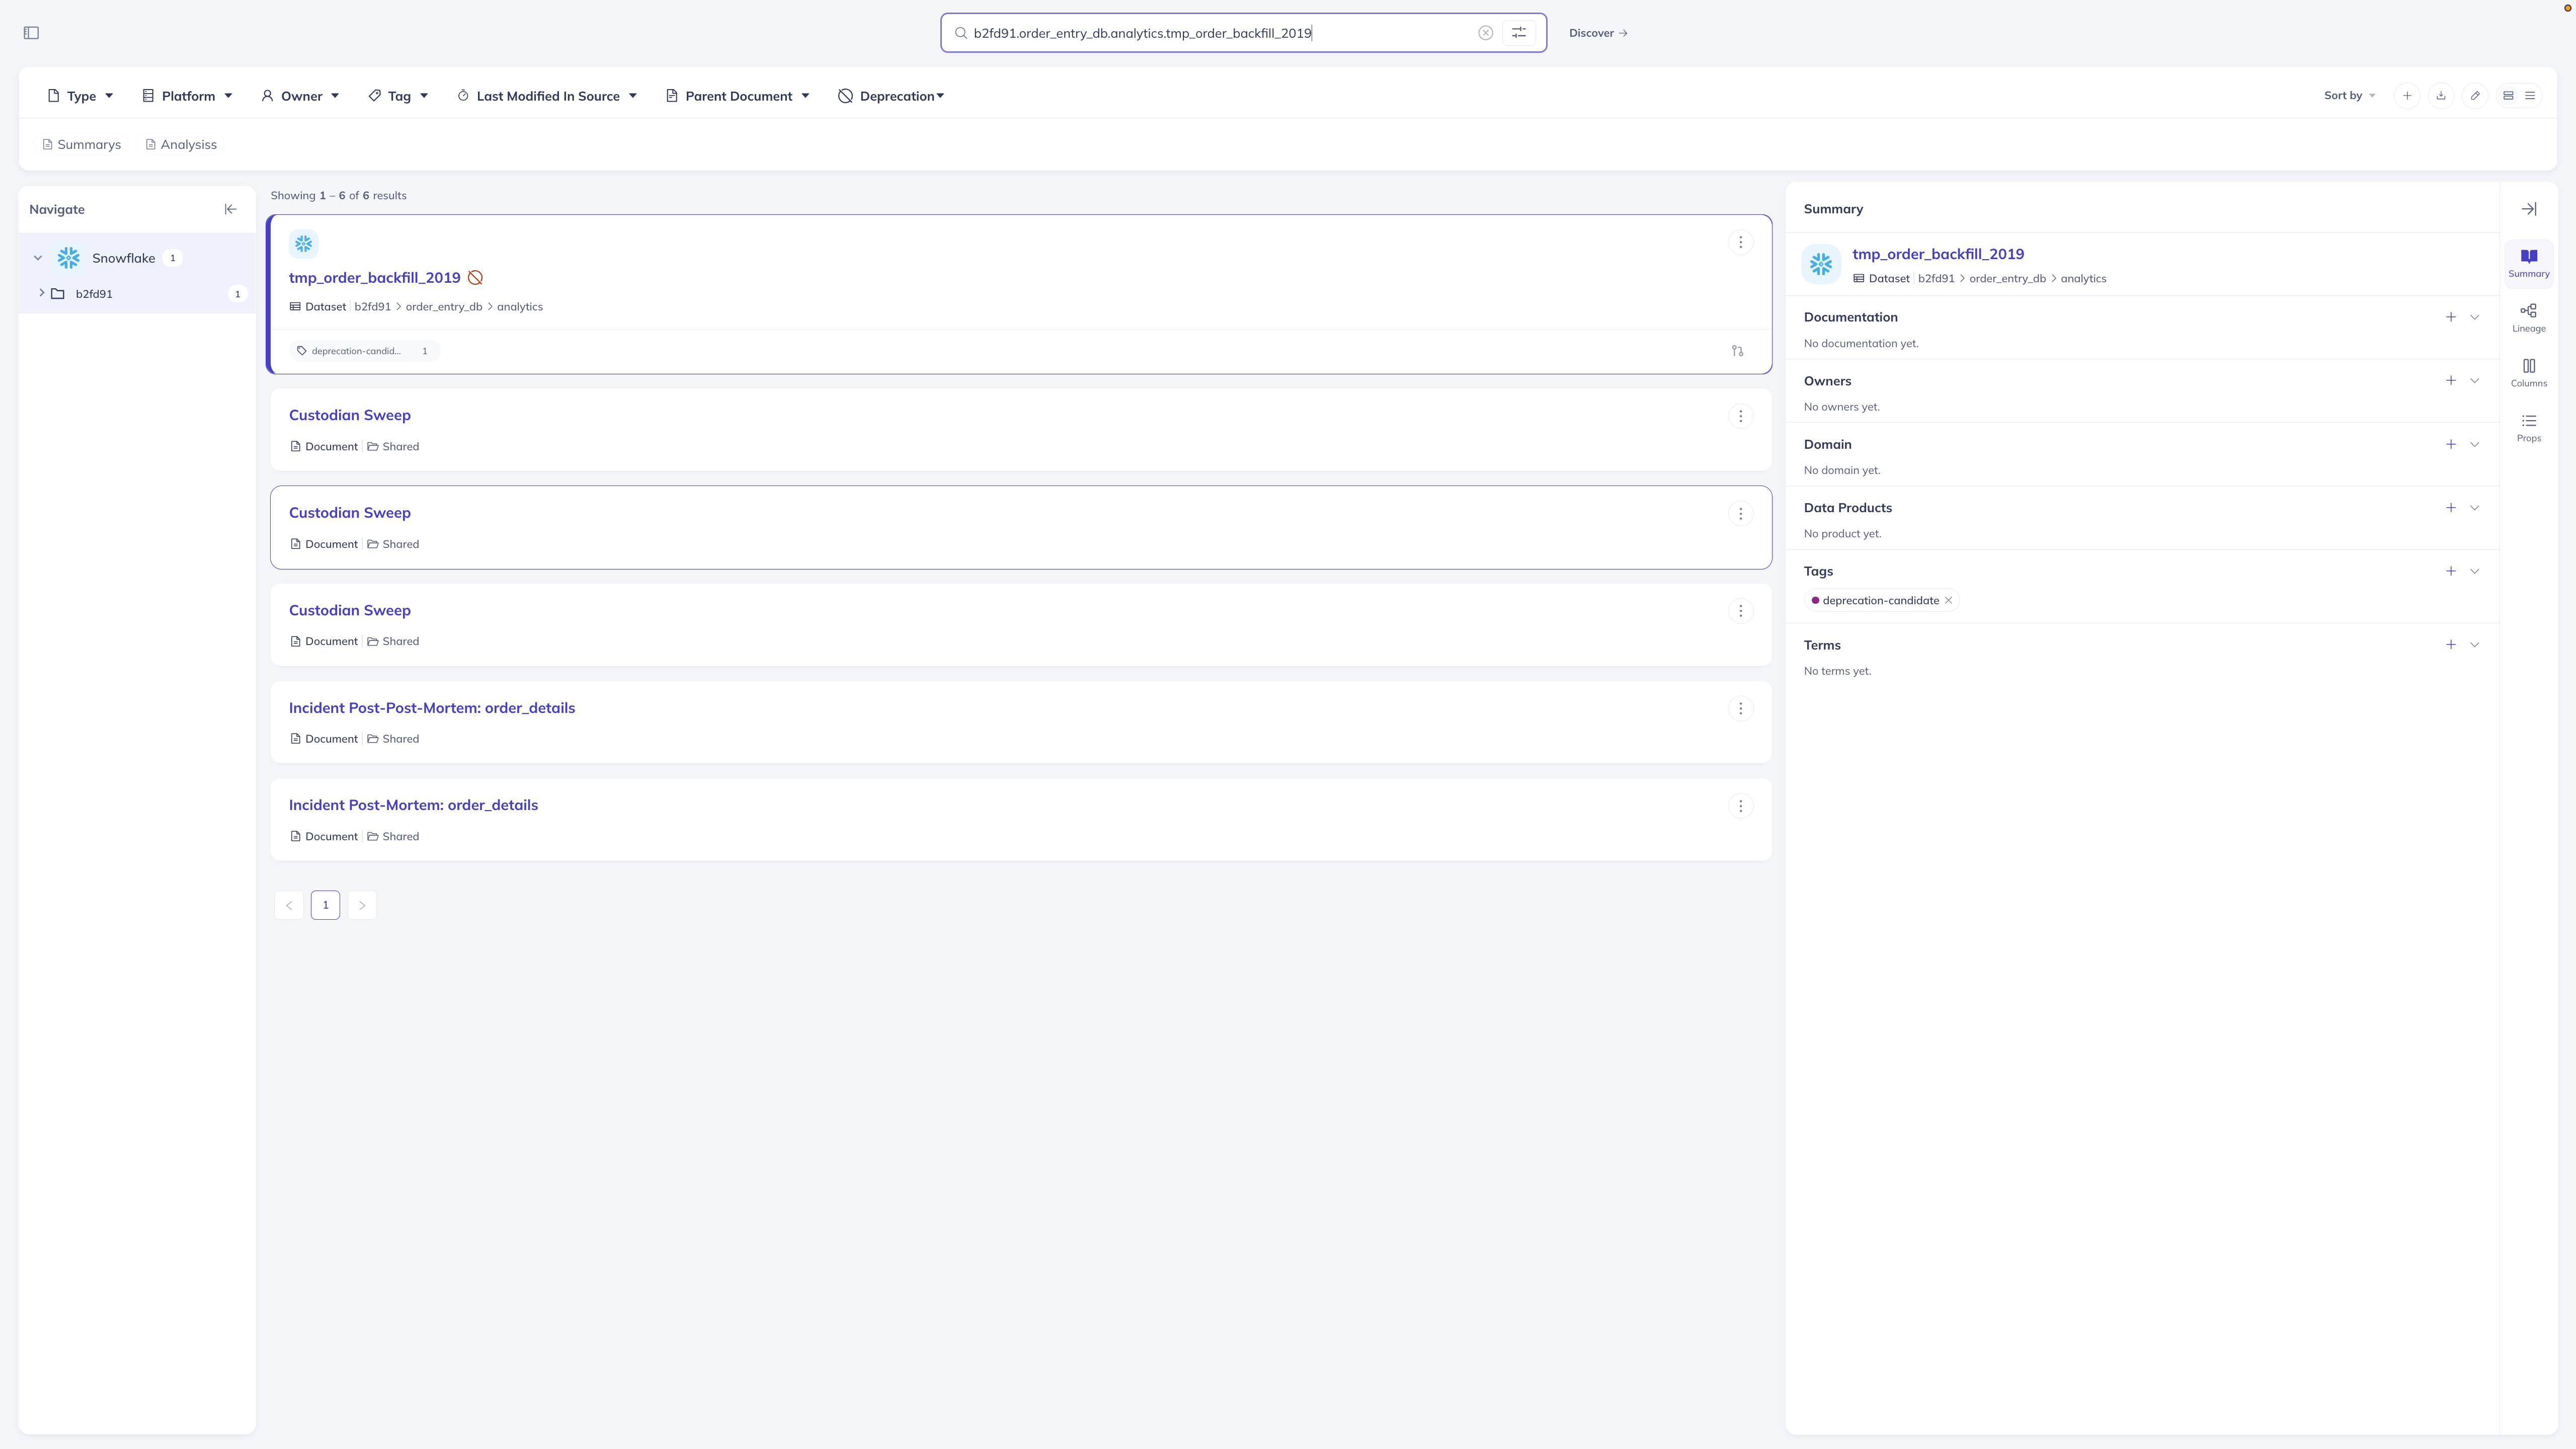Collapse the Summary sidebar arrow

click(2529, 209)
